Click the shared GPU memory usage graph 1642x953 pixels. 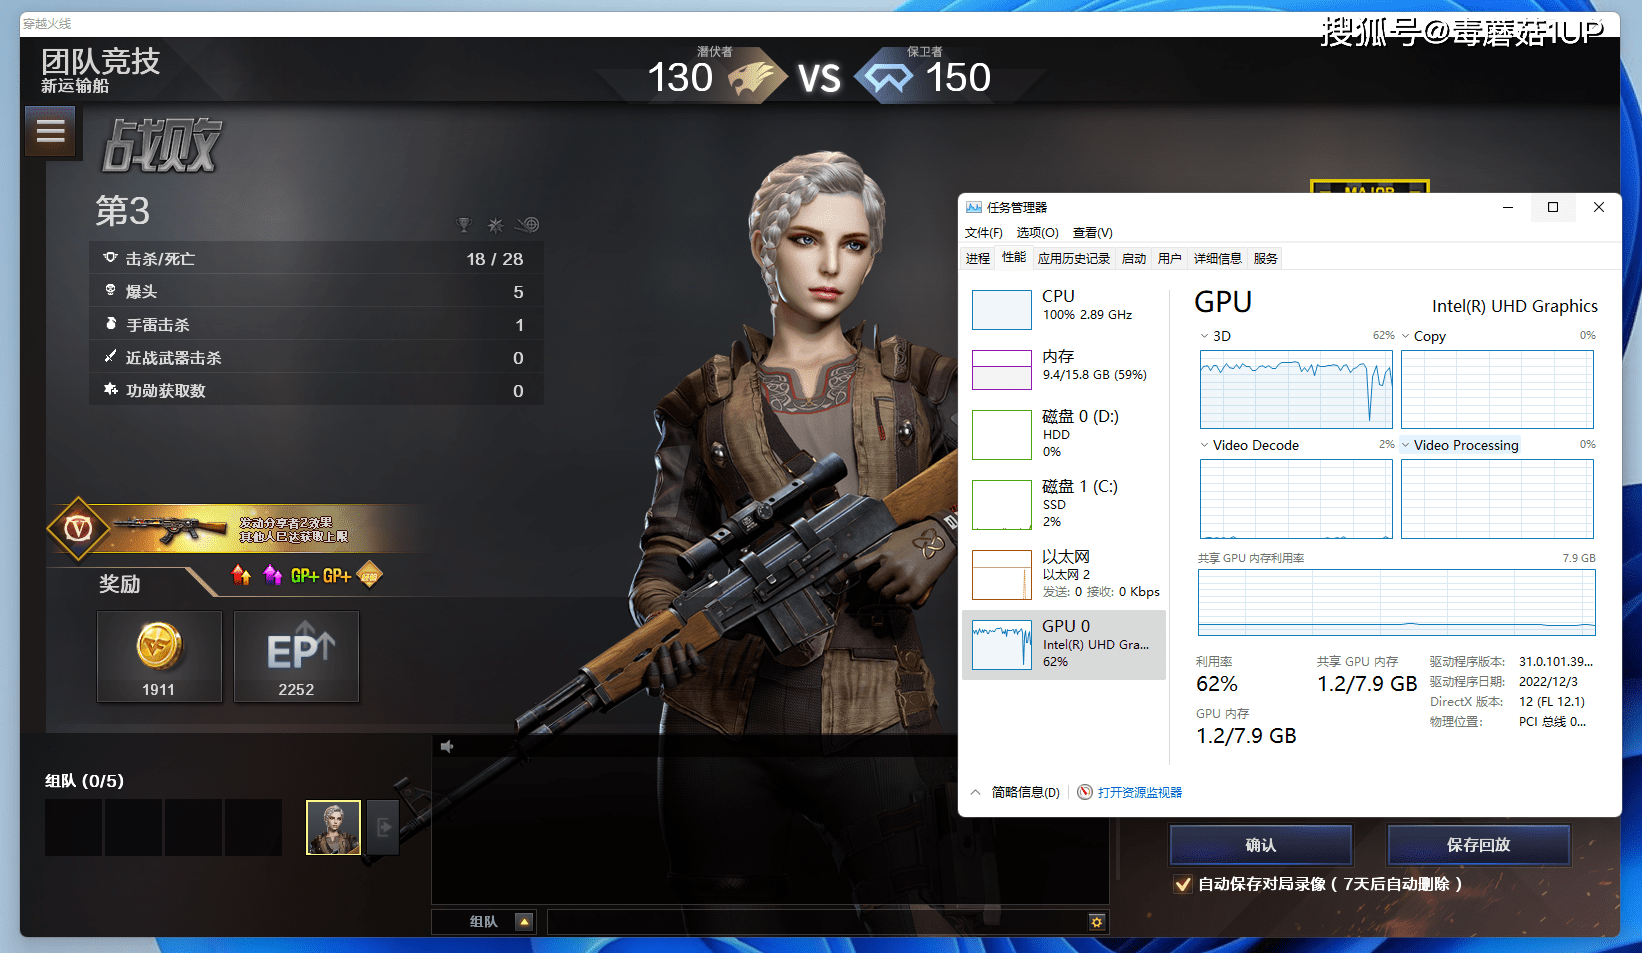[x=1397, y=603]
